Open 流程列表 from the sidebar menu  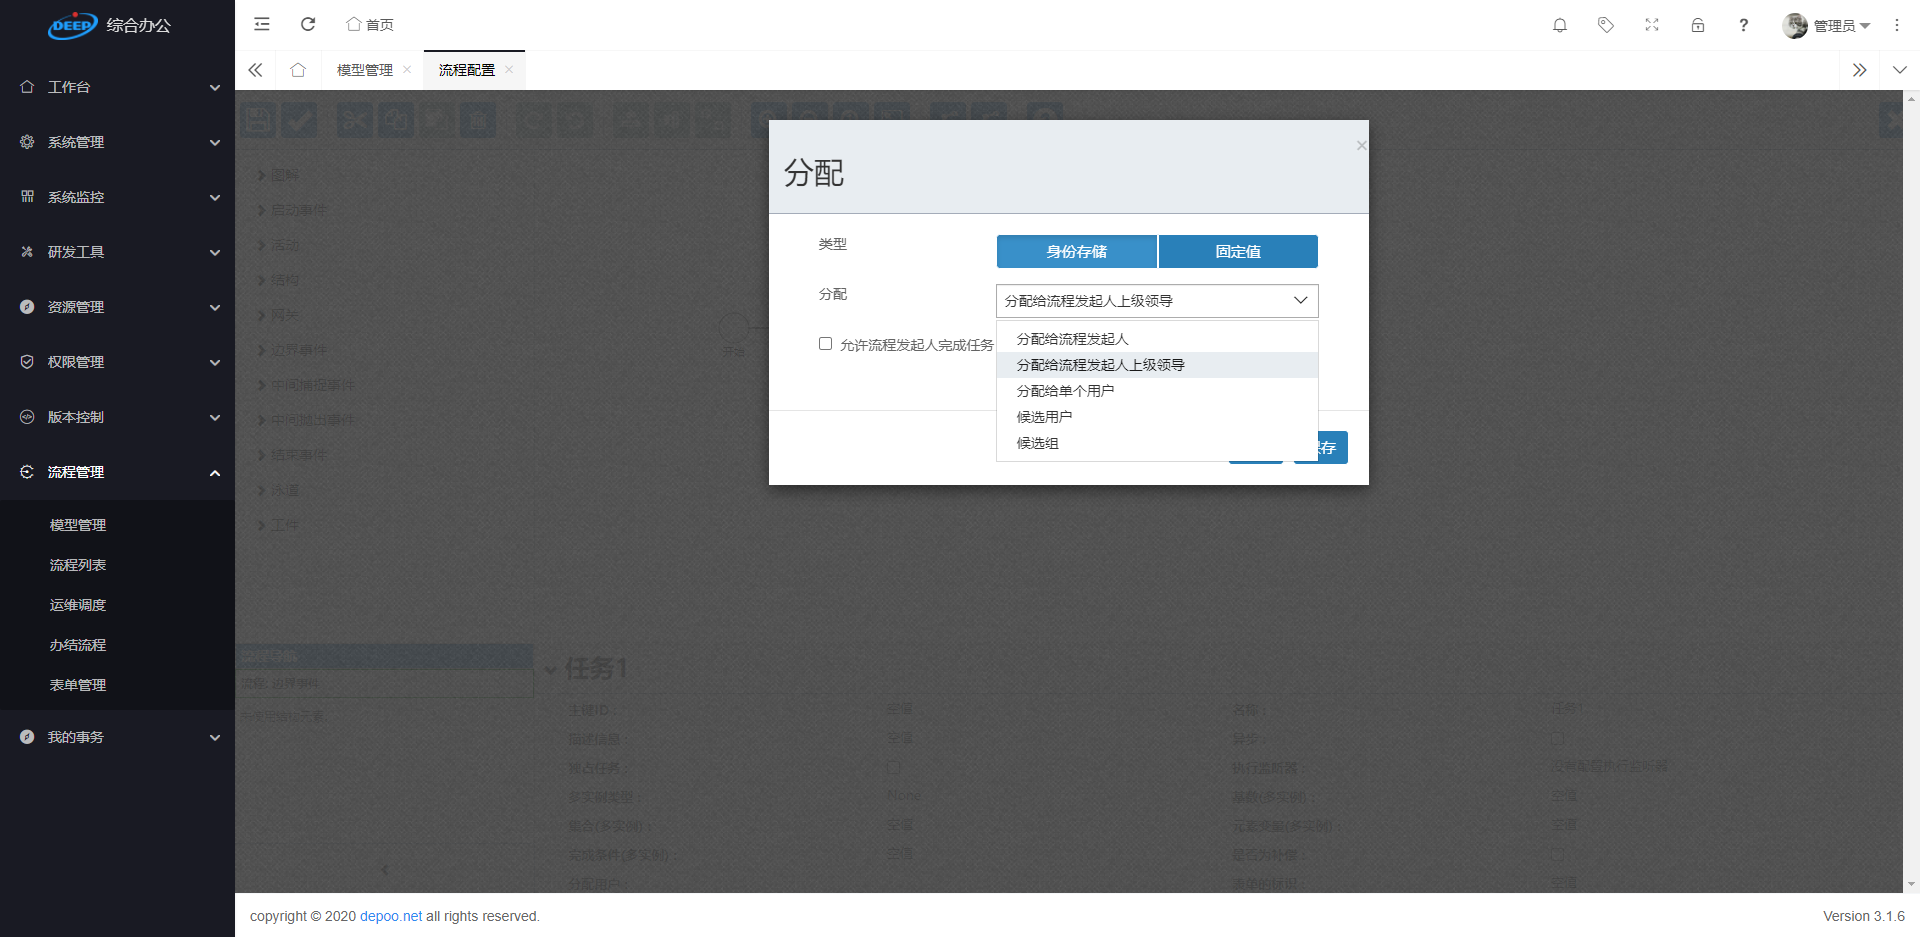point(77,564)
